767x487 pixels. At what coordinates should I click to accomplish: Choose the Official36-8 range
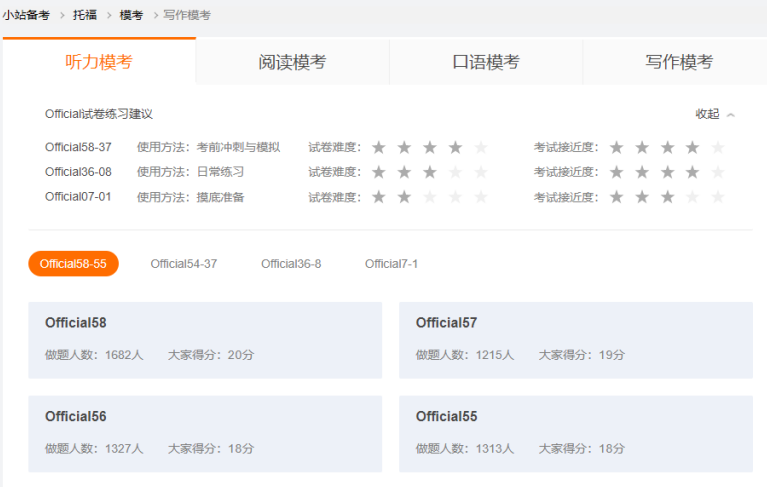click(x=291, y=264)
